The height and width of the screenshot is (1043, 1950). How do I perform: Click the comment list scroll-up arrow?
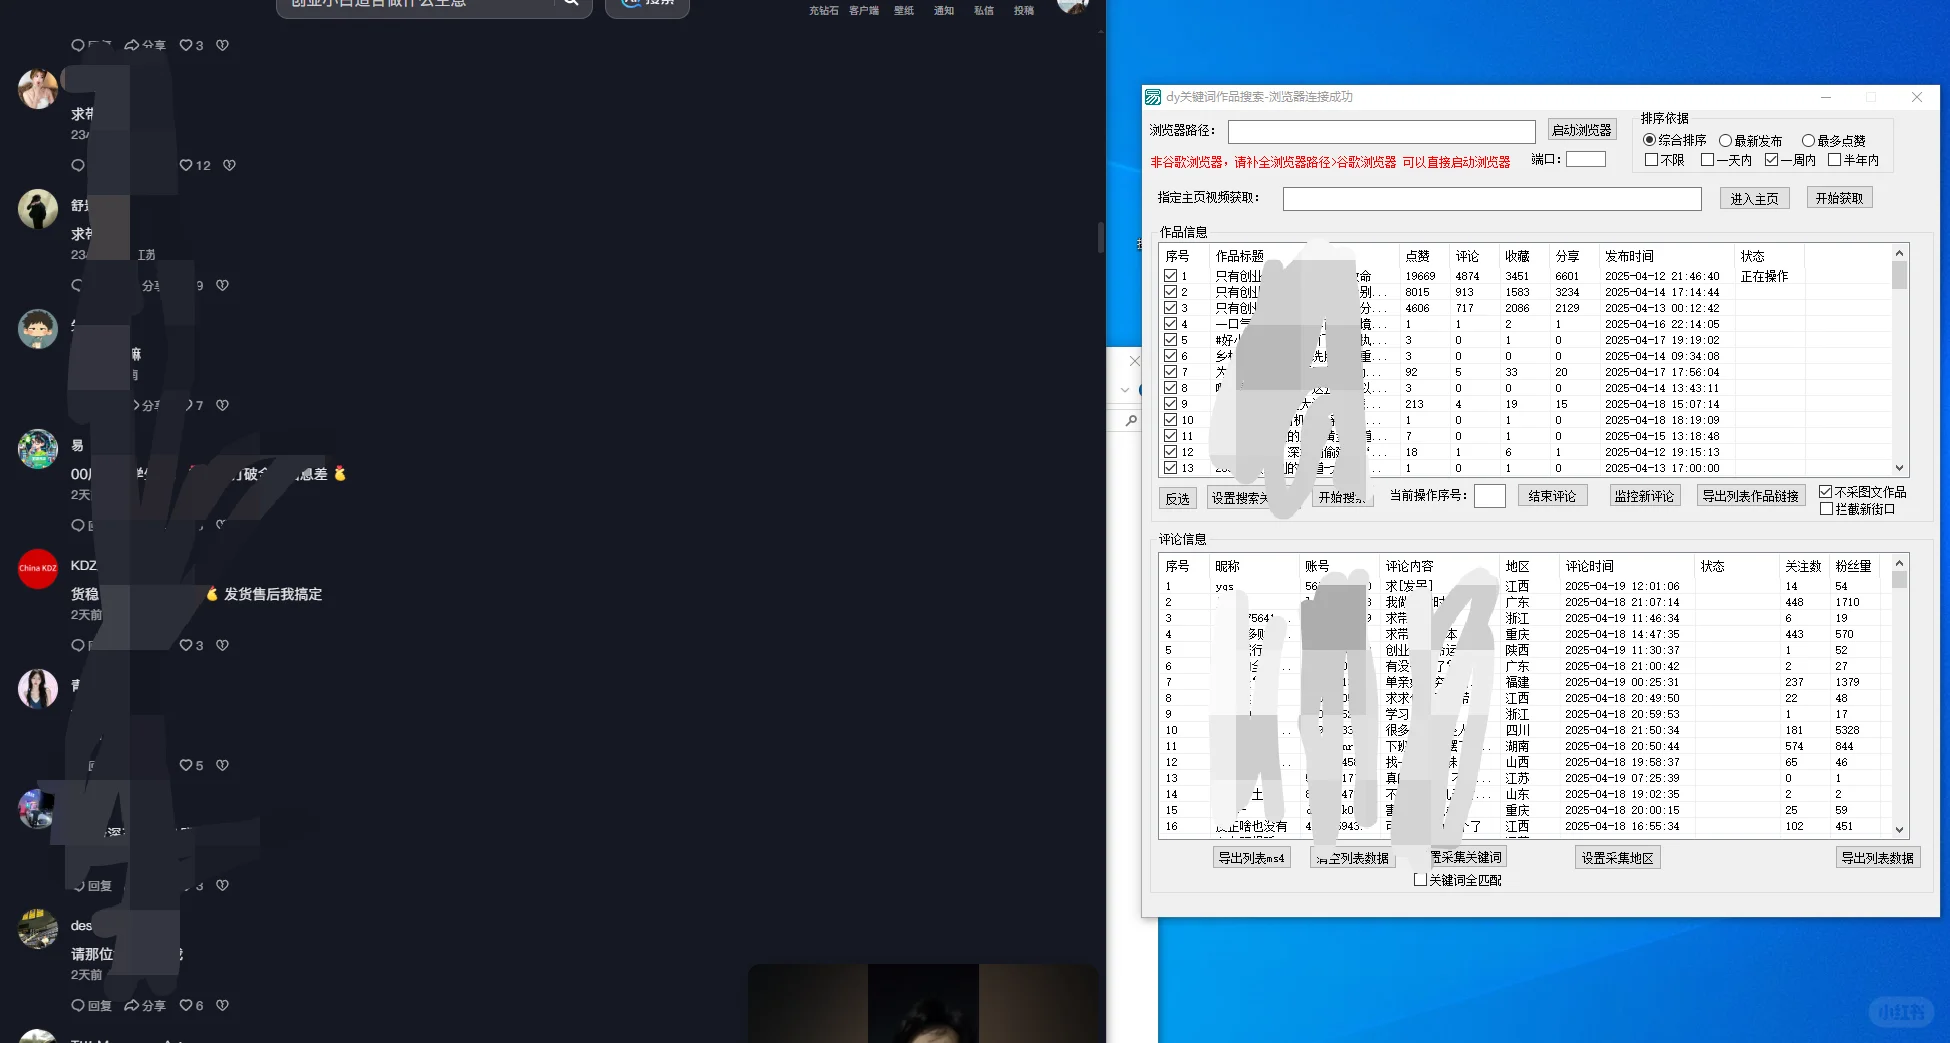(x=1899, y=563)
